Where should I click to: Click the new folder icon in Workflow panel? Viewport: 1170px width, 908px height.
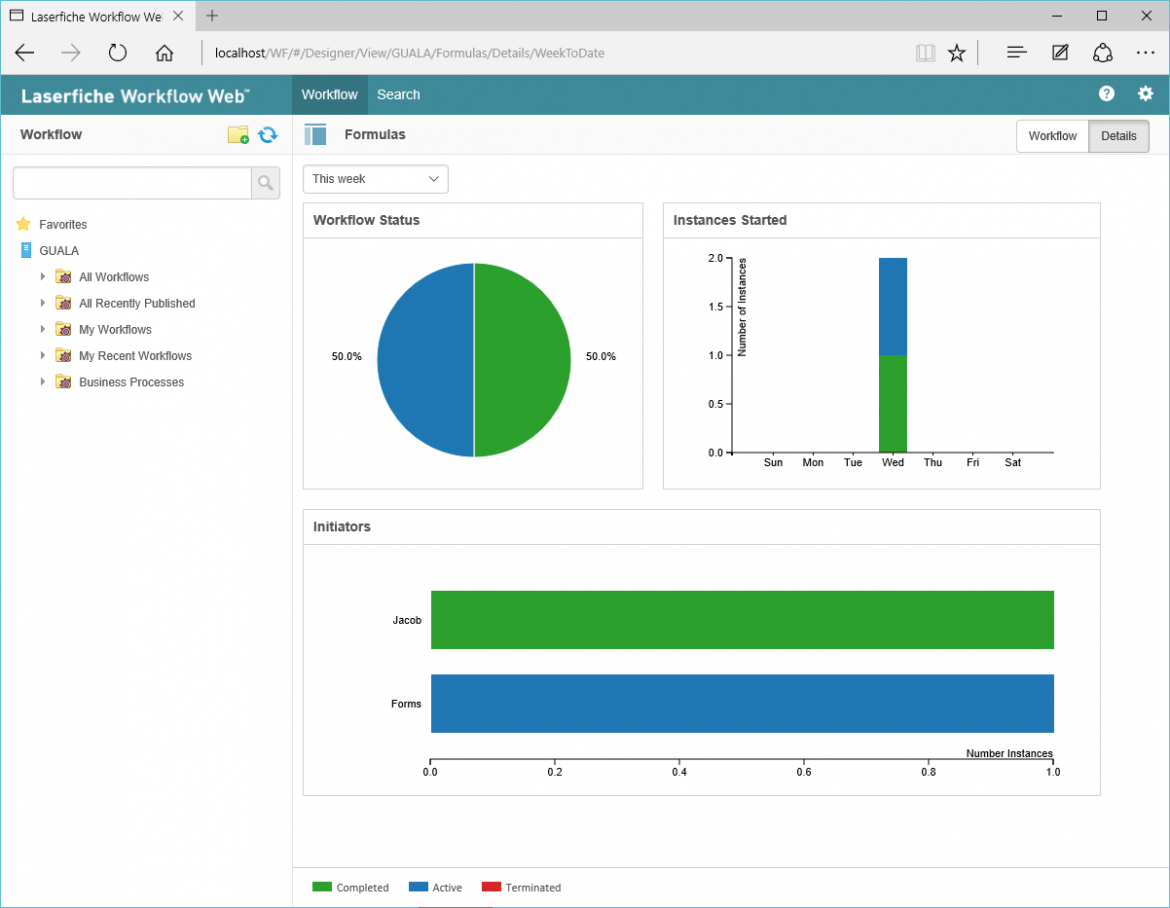tap(238, 135)
